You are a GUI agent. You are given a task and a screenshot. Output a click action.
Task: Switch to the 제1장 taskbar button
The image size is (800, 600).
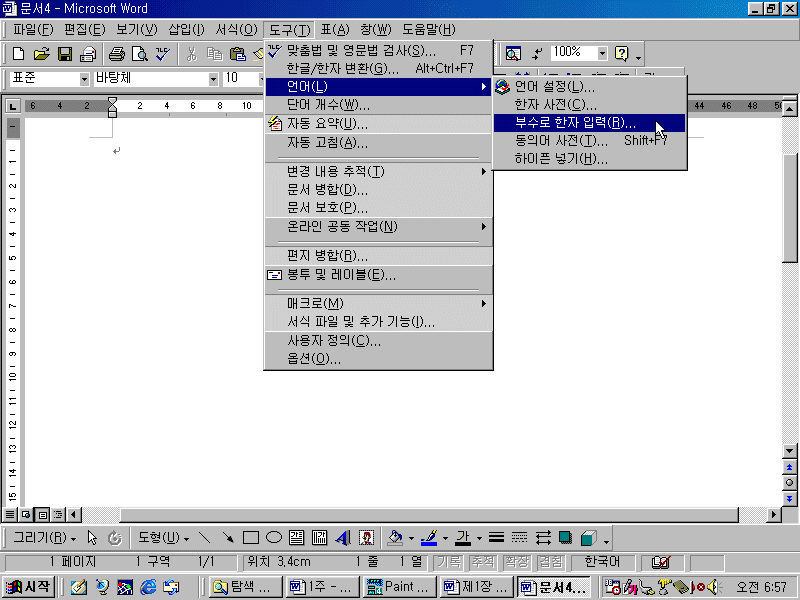click(x=477, y=587)
